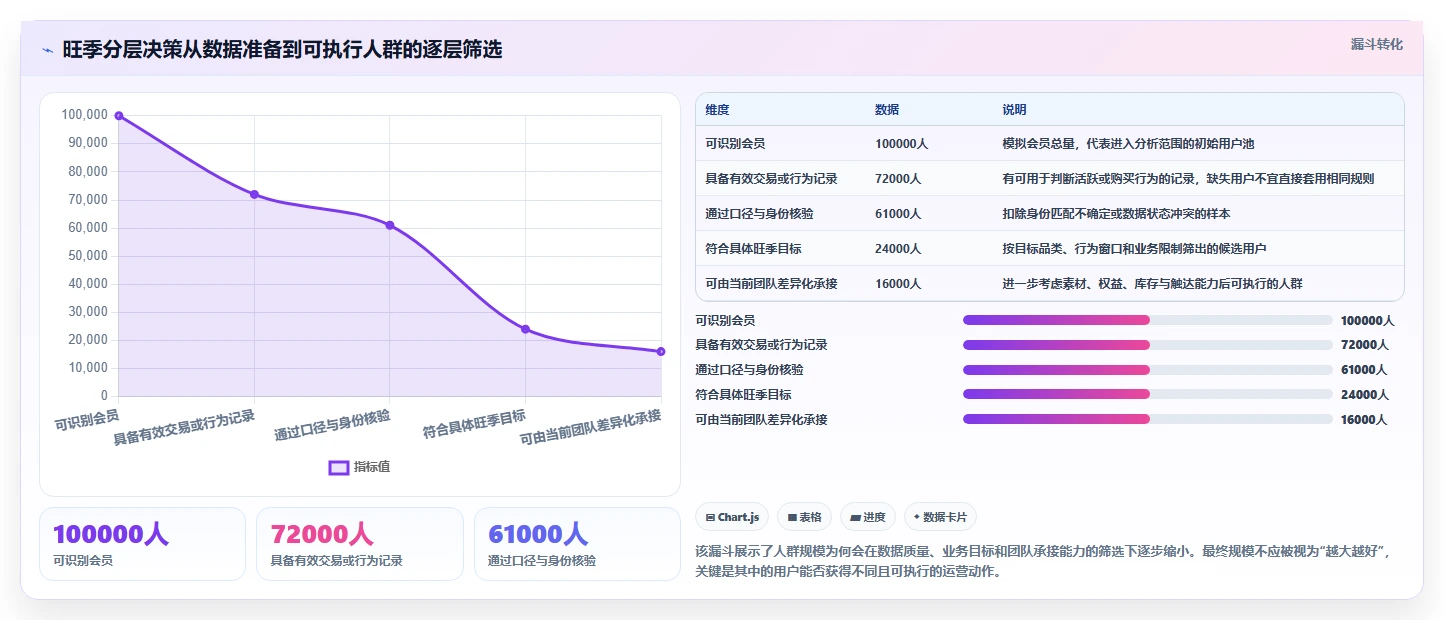
Task: Click the 通过口径与身份核验 progress bar
Action: click(1147, 370)
